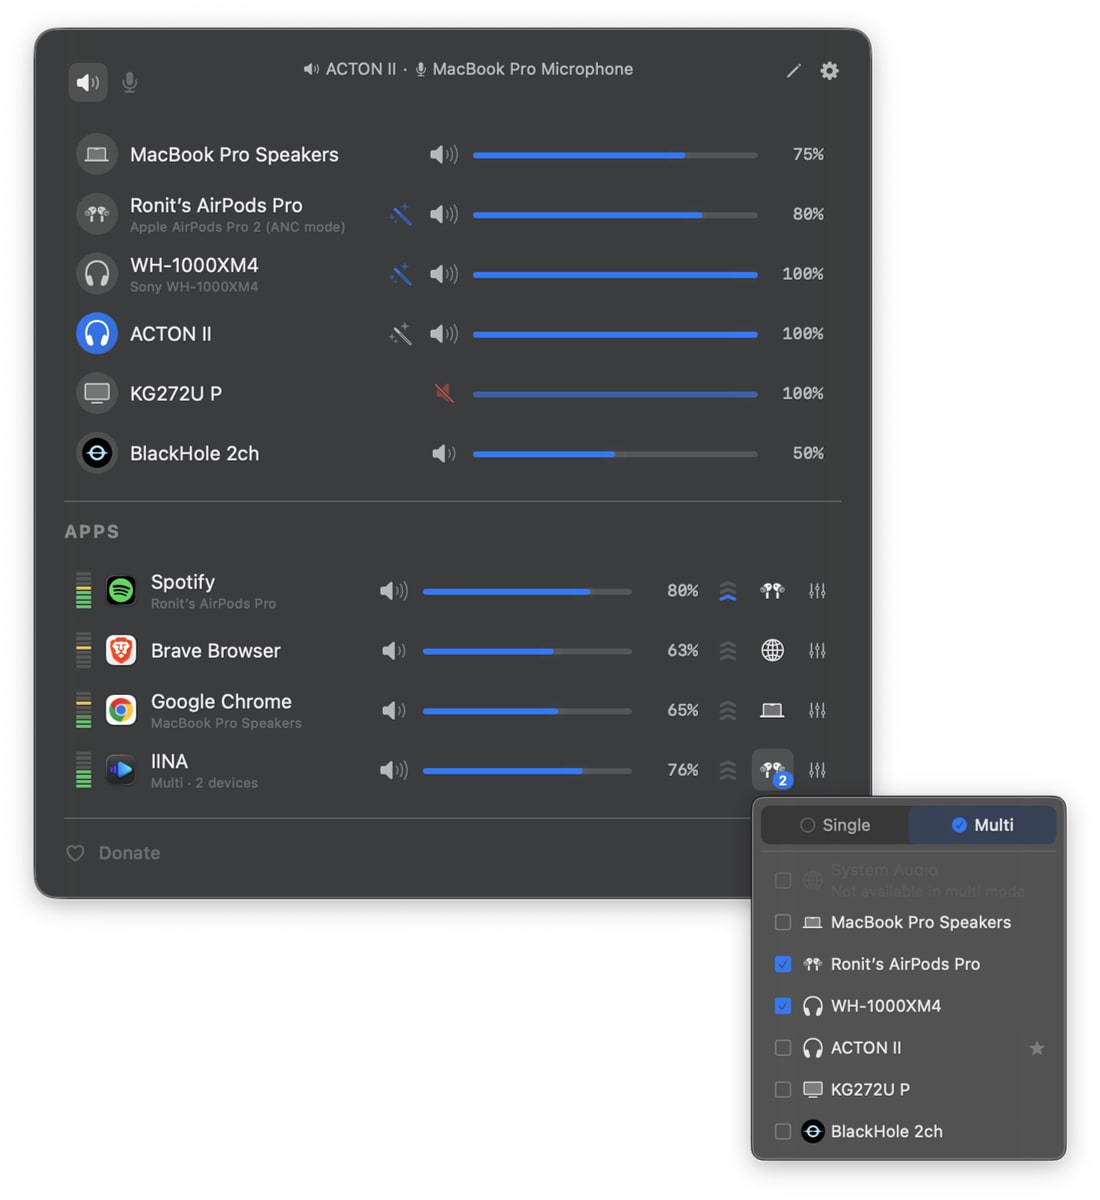Toggle magic wand icon for AirPods Pro
Image resolution: width=1100 pixels, height=1200 pixels.
click(x=400, y=214)
